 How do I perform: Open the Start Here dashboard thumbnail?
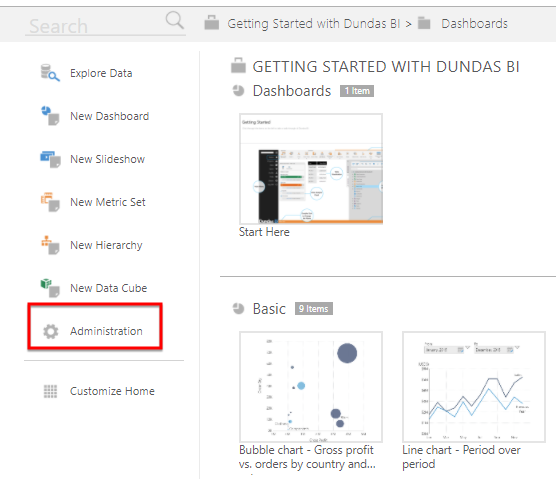(x=311, y=169)
